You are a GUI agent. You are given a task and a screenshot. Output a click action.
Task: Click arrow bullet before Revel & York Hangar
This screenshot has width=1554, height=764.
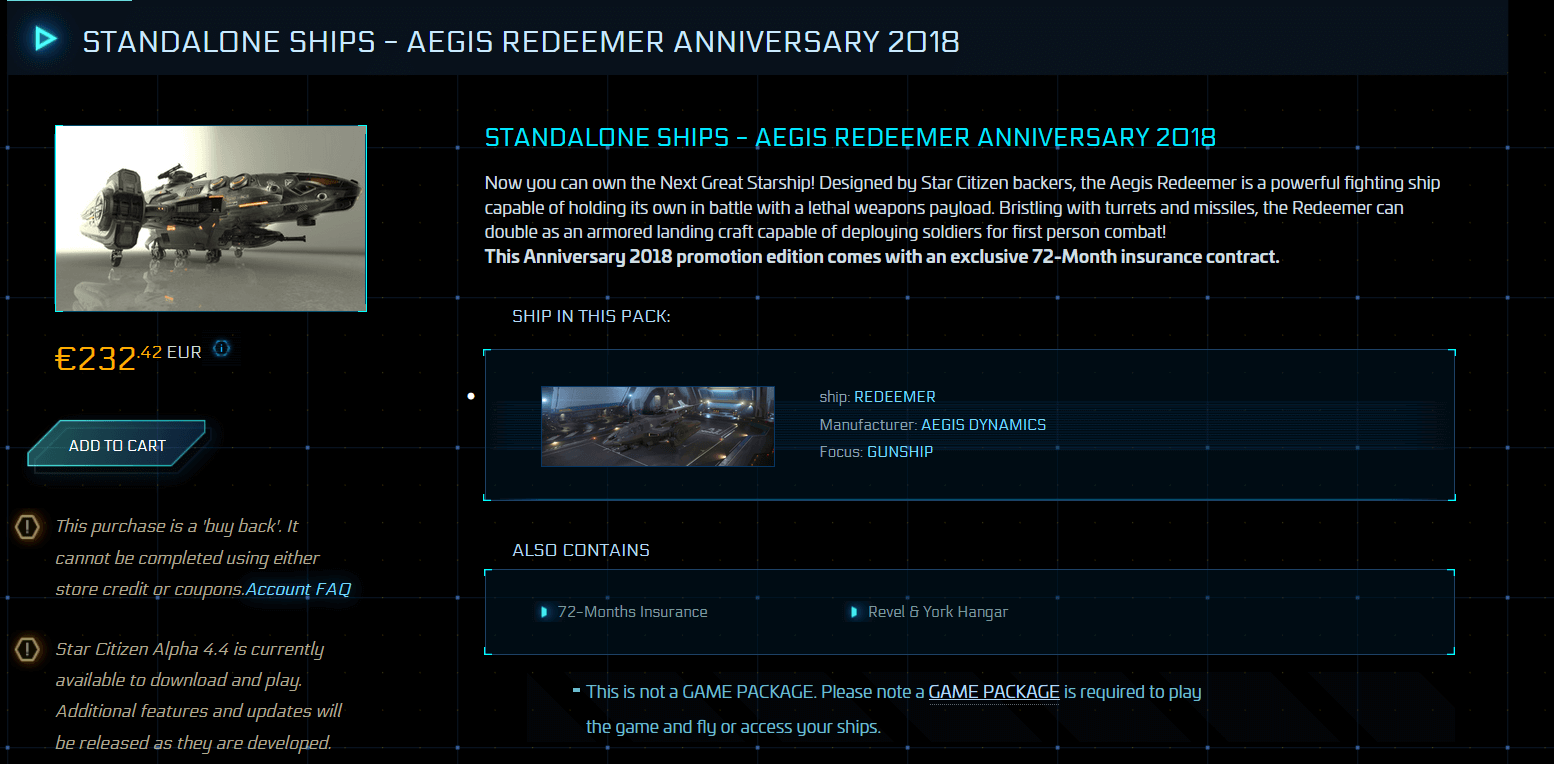point(854,612)
